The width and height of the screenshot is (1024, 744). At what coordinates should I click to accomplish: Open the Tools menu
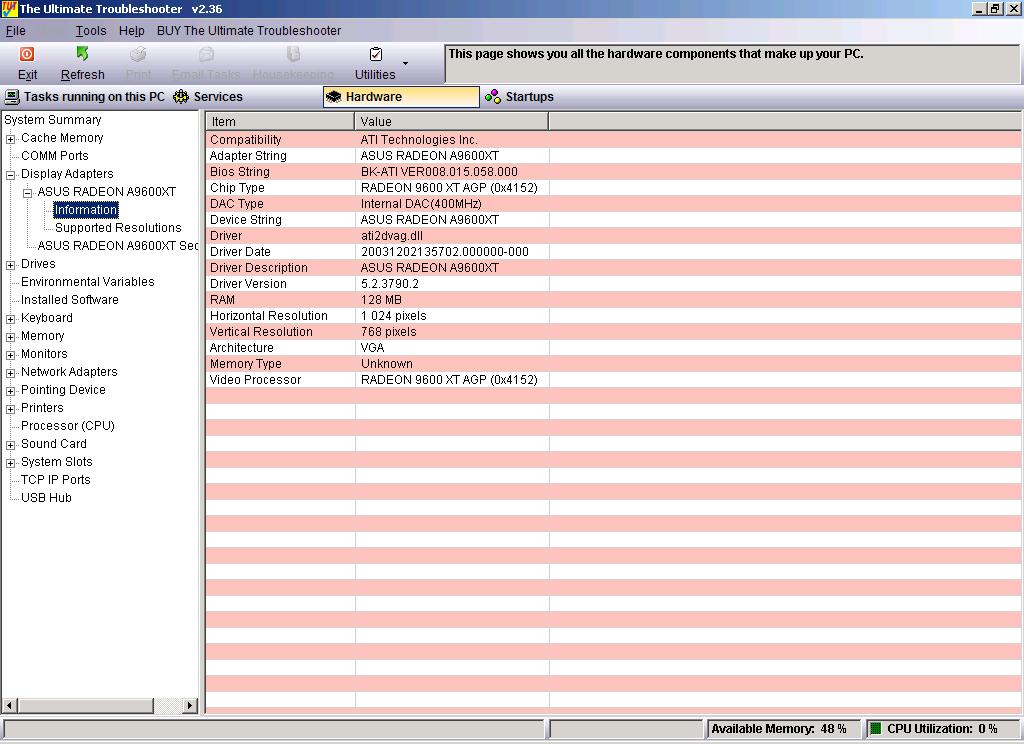pos(91,31)
